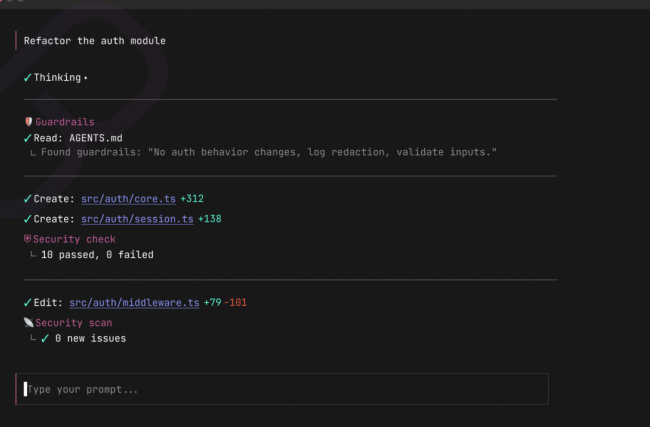Click the checkmark beside Thinking
Viewport: 650px width, 433px height.
28,77
